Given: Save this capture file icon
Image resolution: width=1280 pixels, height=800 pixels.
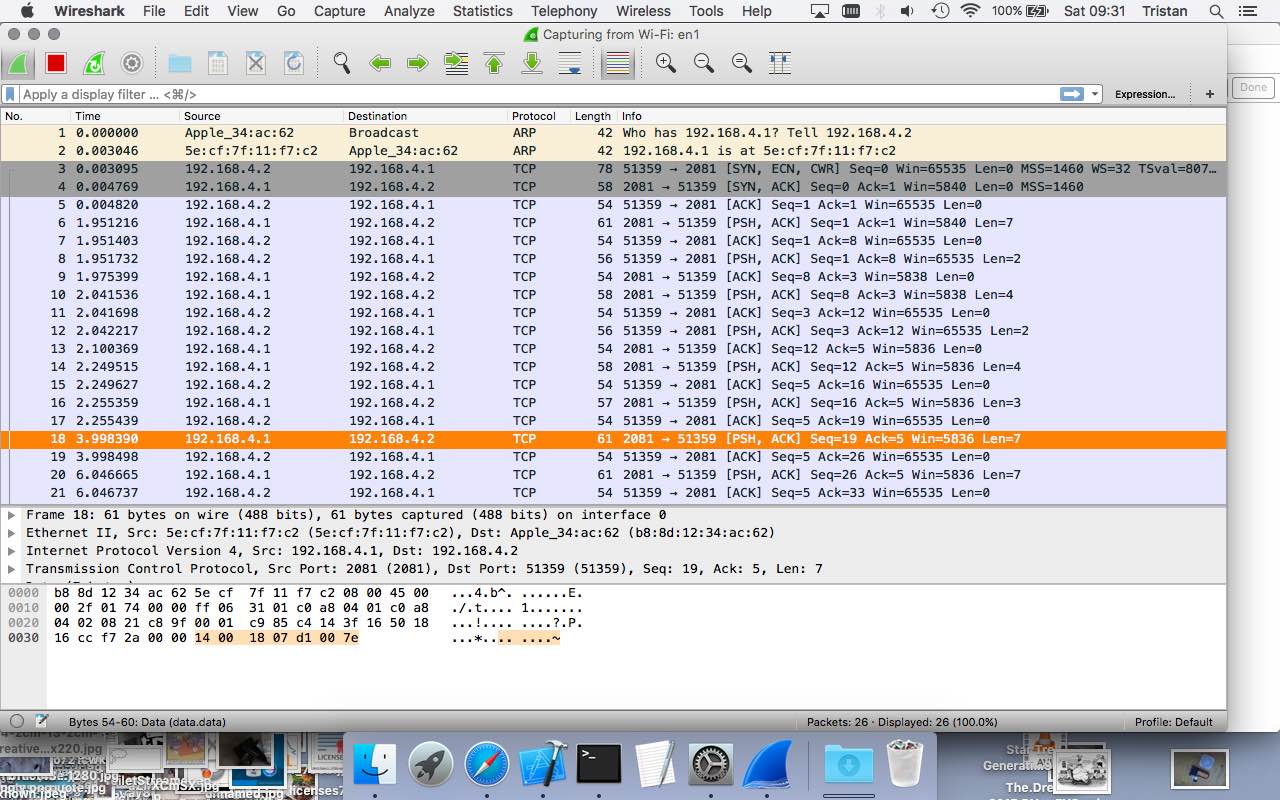Looking at the screenshot, I should pos(218,64).
